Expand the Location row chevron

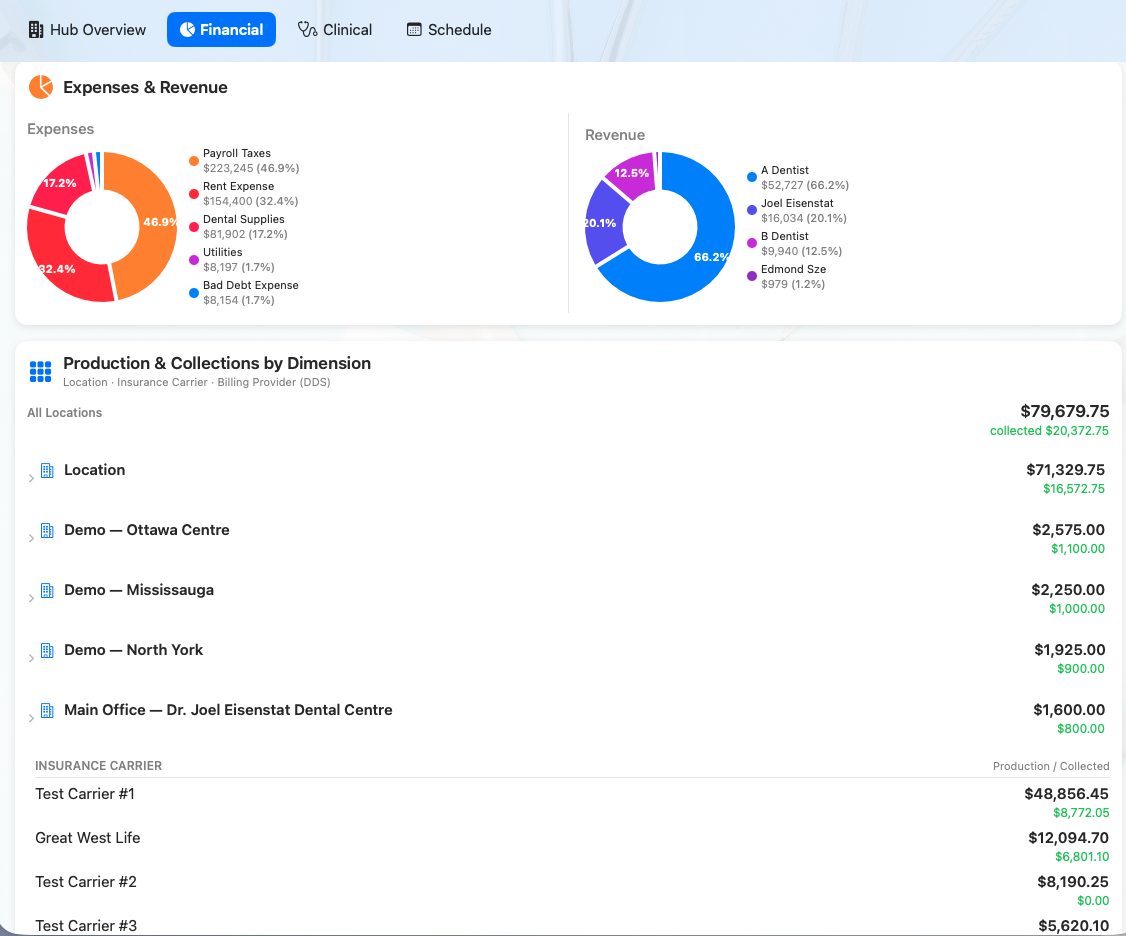[x=31, y=478]
